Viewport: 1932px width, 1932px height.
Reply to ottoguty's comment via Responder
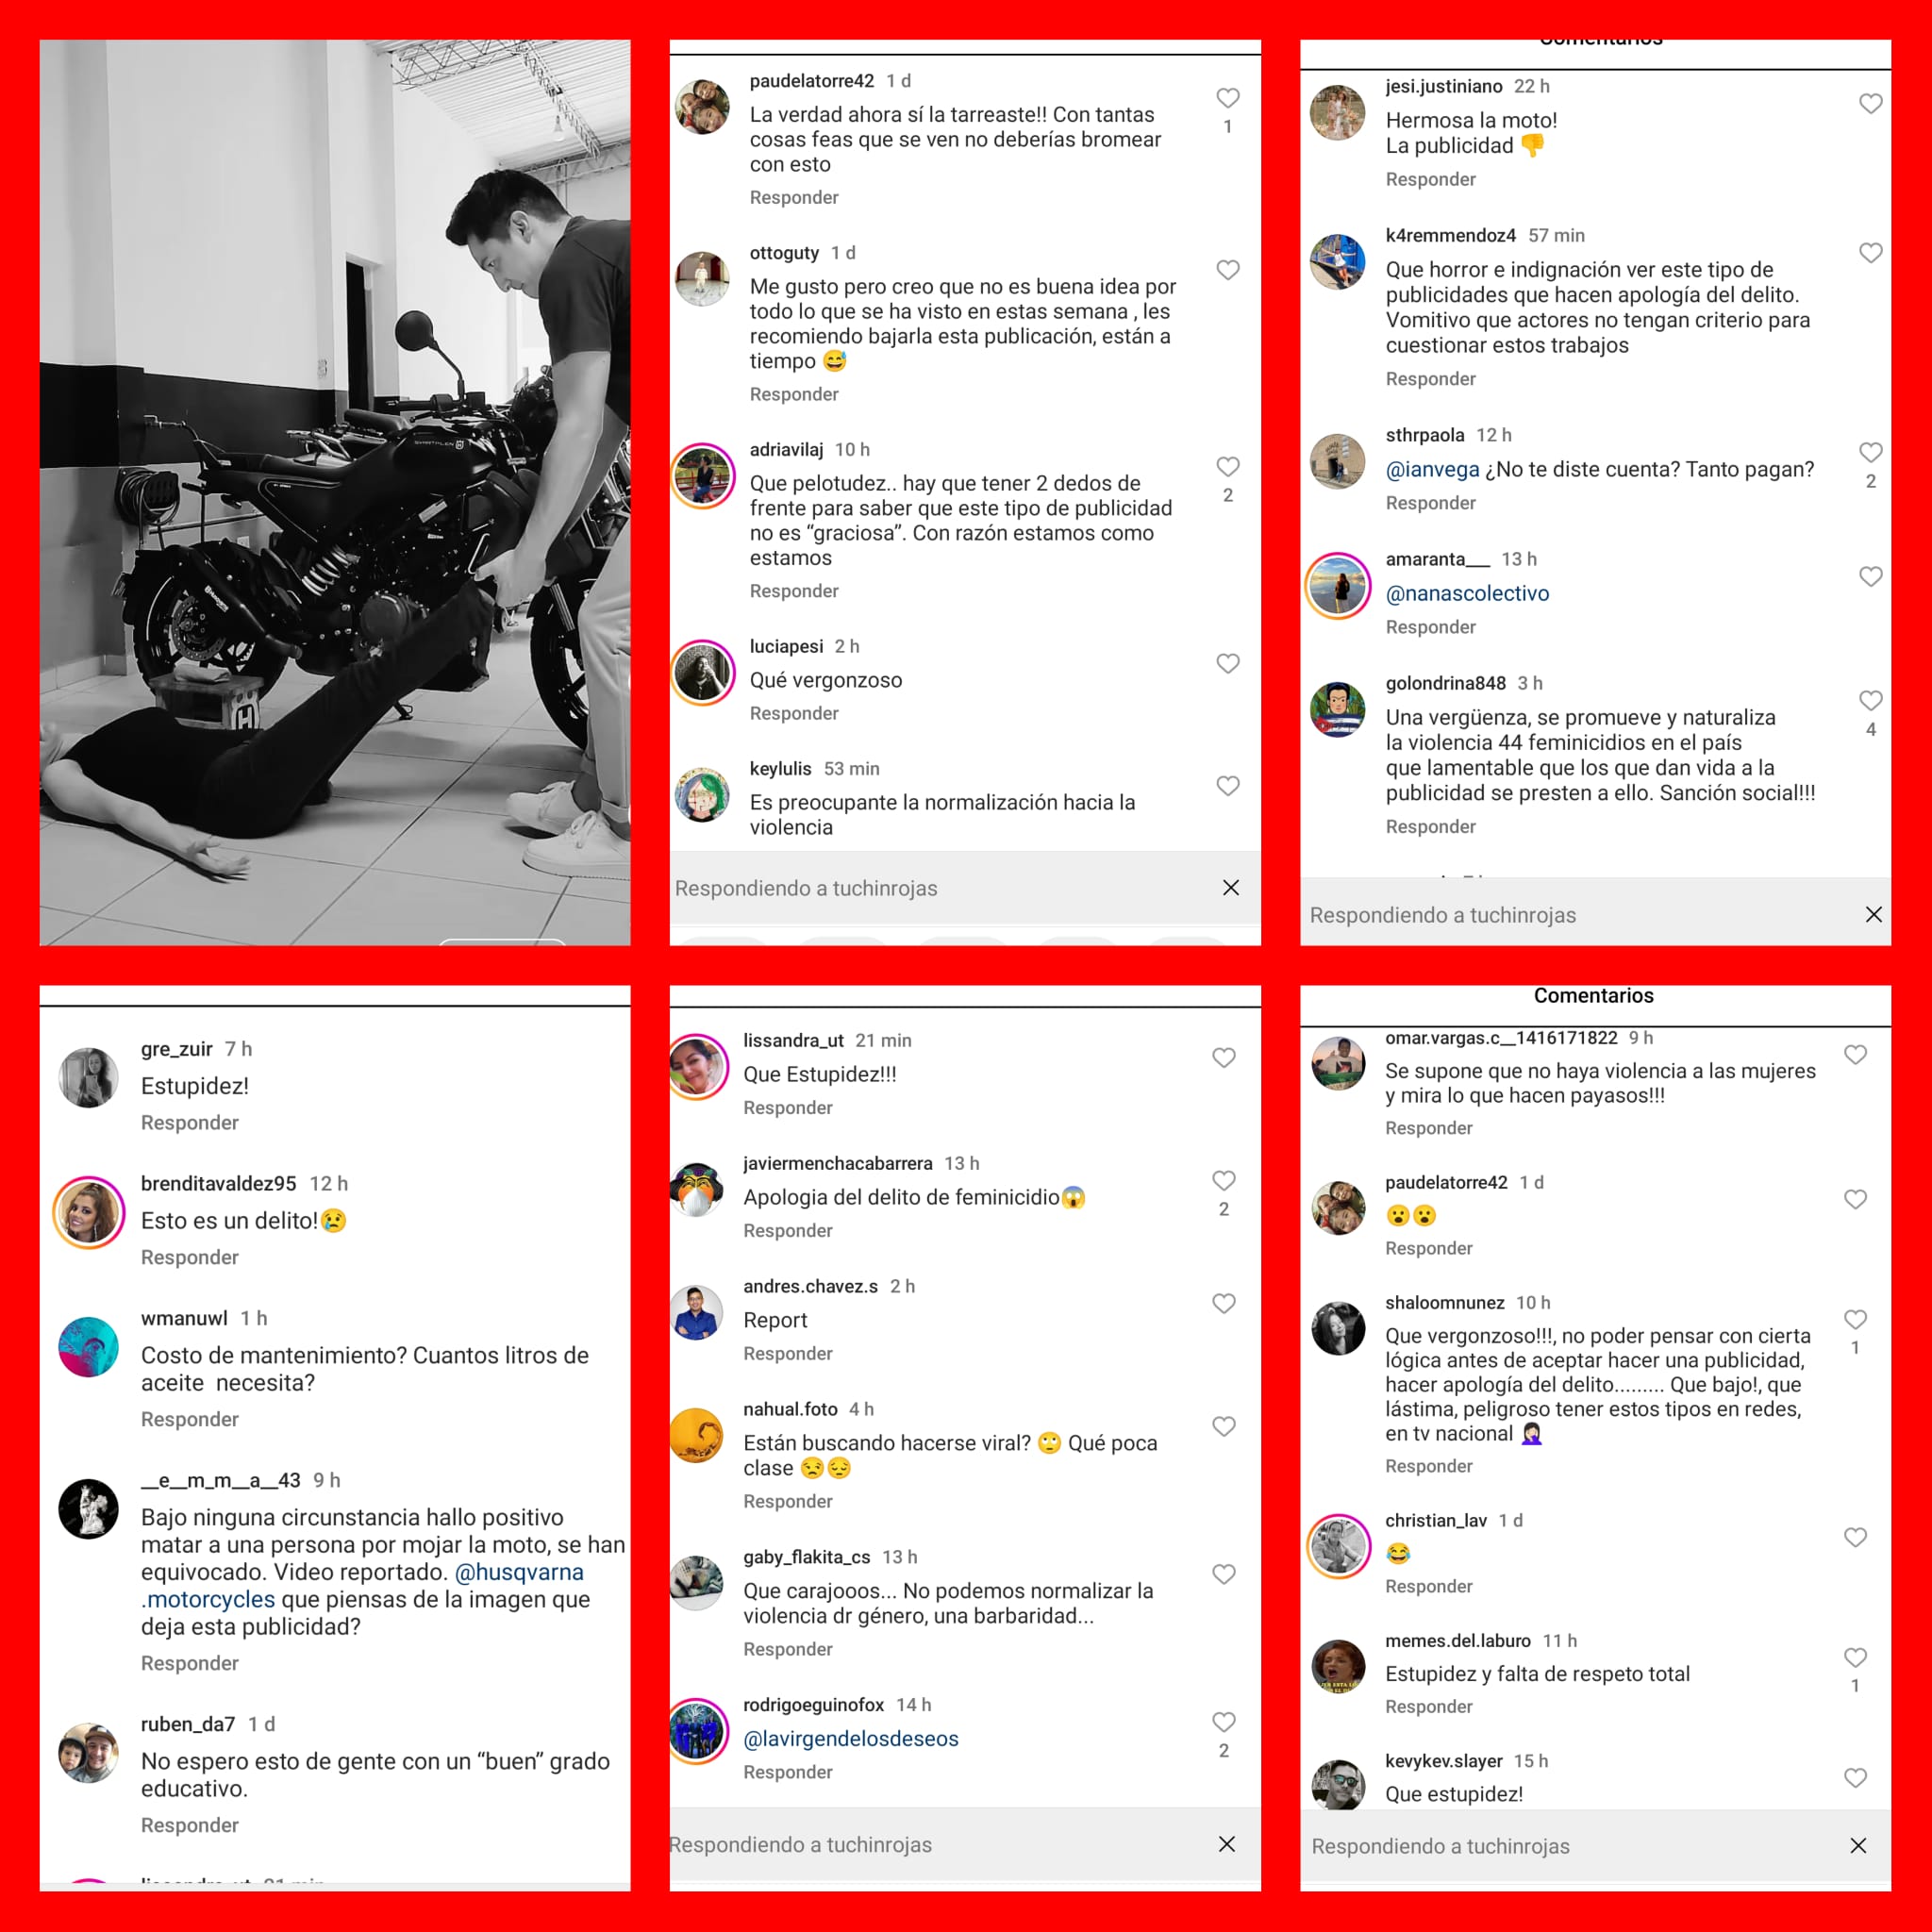[x=794, y=394]
